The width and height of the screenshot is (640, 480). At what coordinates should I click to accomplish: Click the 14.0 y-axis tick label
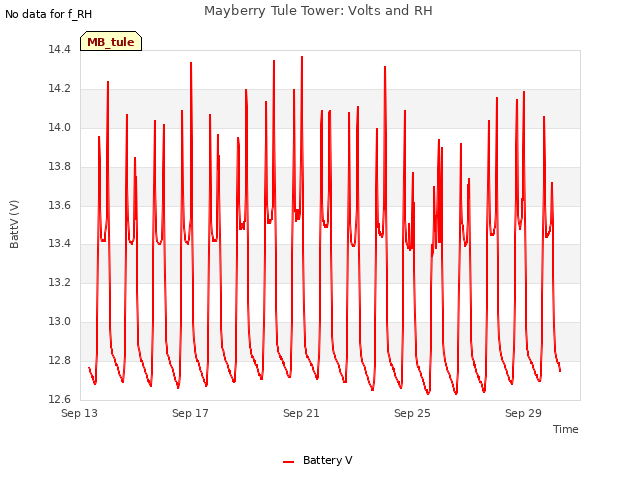60,127
